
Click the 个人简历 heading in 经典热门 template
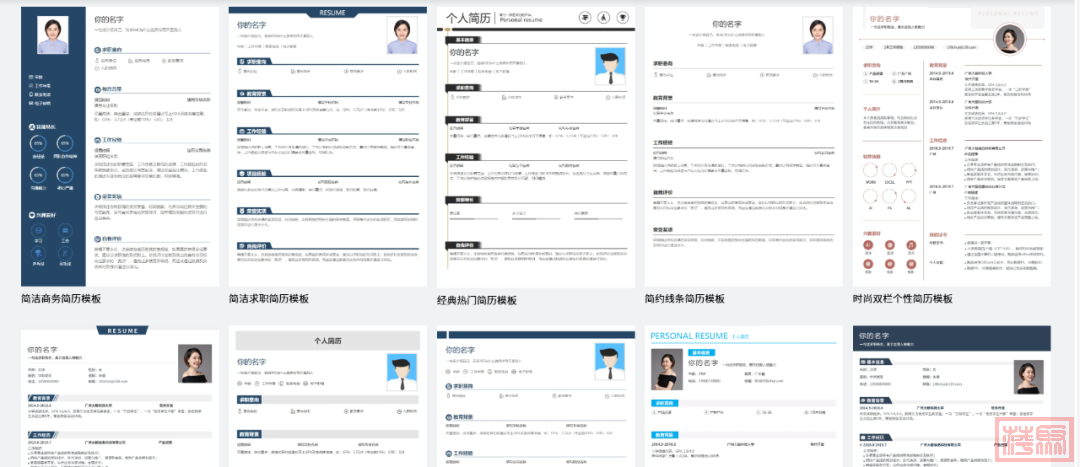(469, 18)
